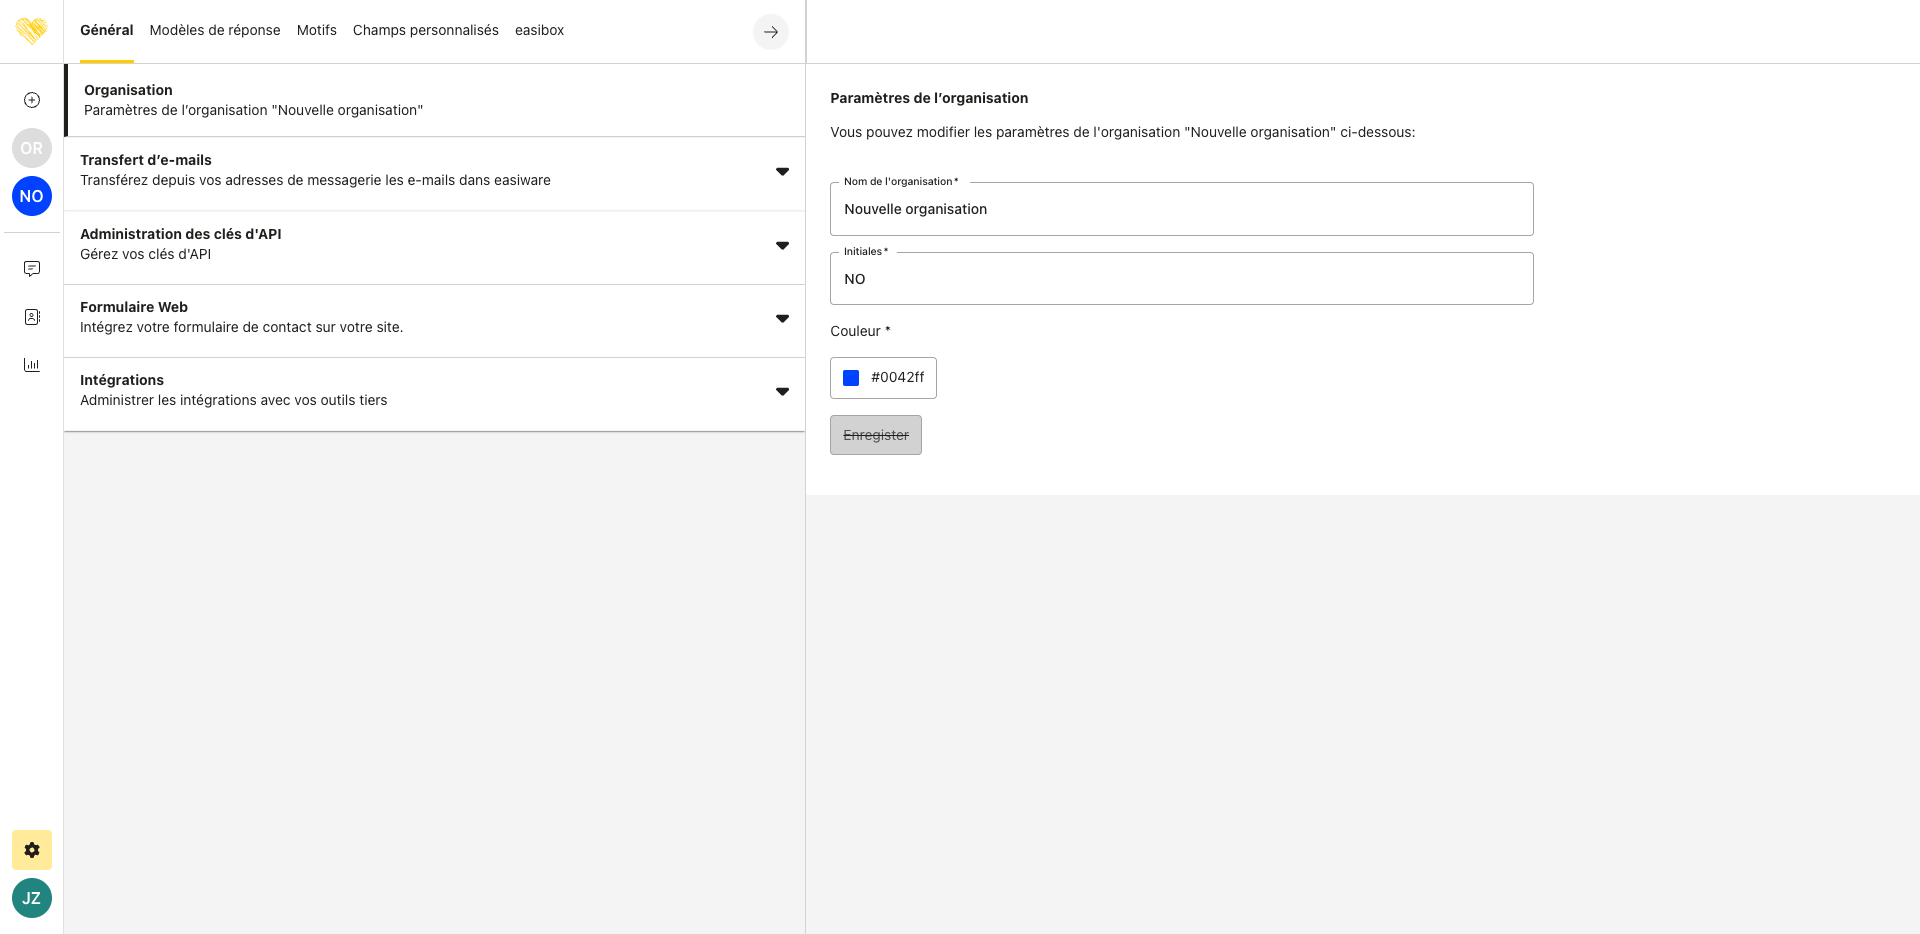
Task: Open the contacts address book icon
Action: point(32,317)
